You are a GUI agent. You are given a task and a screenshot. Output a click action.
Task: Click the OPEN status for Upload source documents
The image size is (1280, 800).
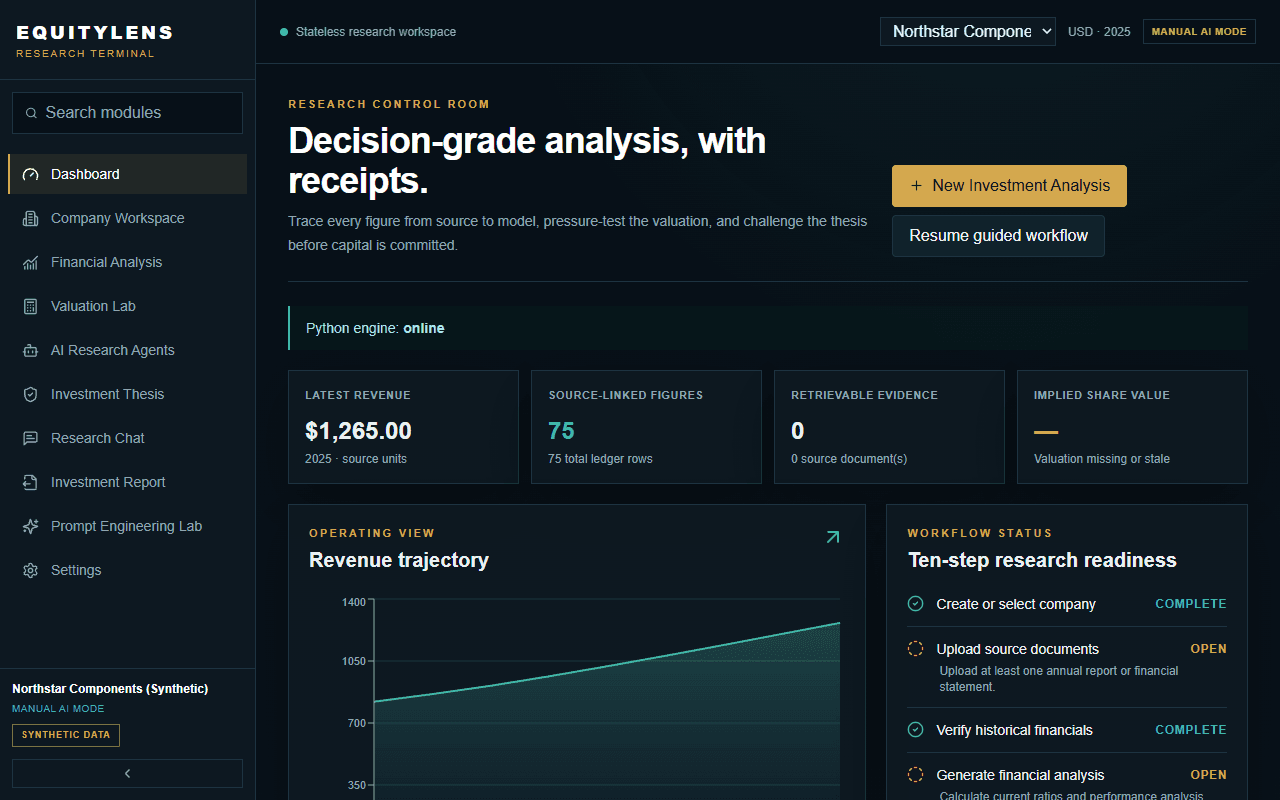[1208, 649]
